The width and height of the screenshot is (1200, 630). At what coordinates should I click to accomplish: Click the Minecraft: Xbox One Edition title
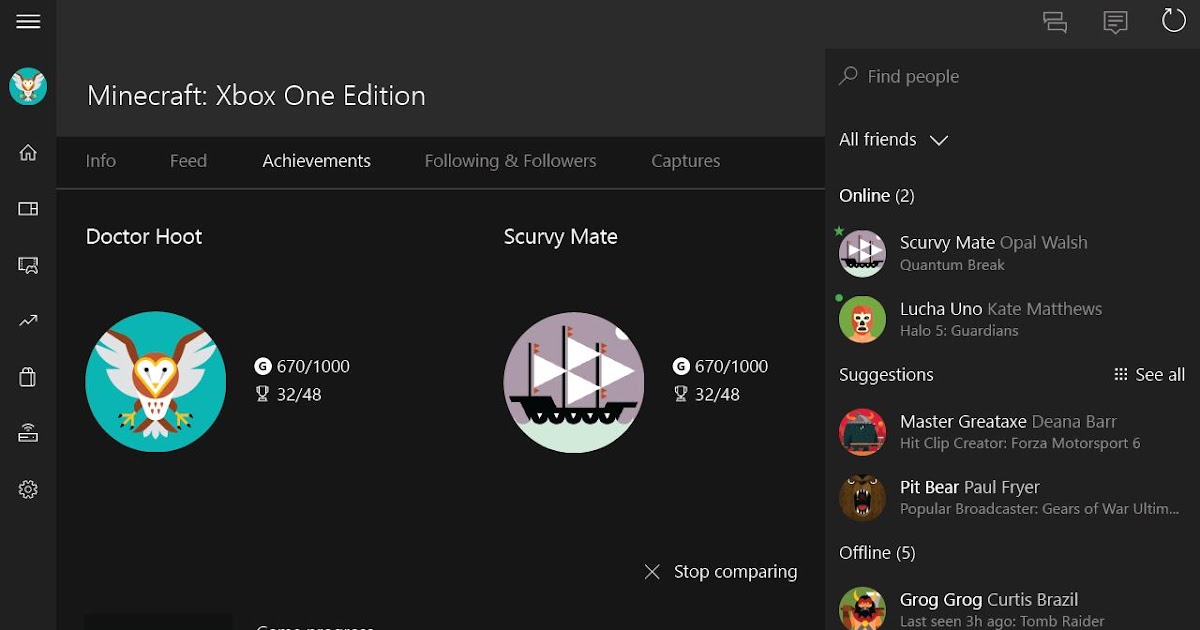(x=256, y=96)
